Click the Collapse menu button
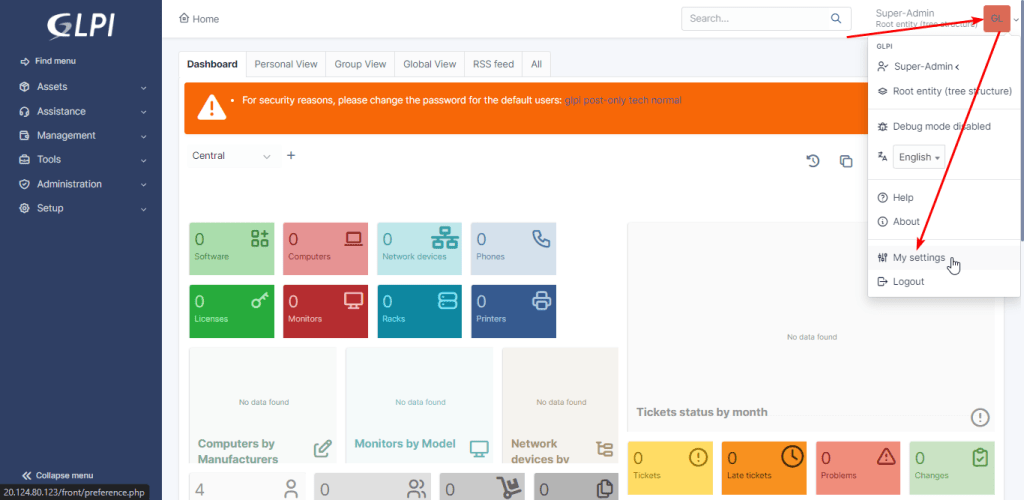 [57, 475]
